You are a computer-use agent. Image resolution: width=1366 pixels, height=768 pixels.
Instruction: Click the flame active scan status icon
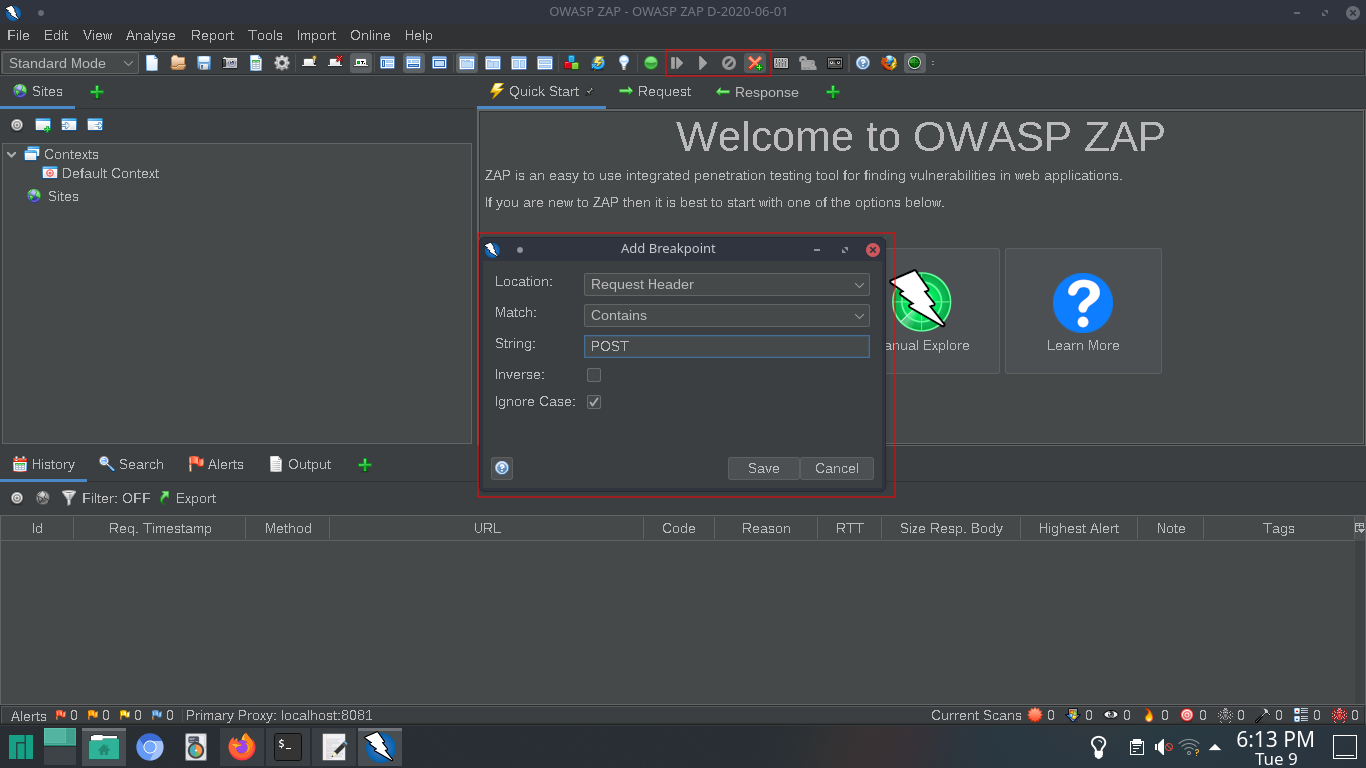(x=1149, y=715)
